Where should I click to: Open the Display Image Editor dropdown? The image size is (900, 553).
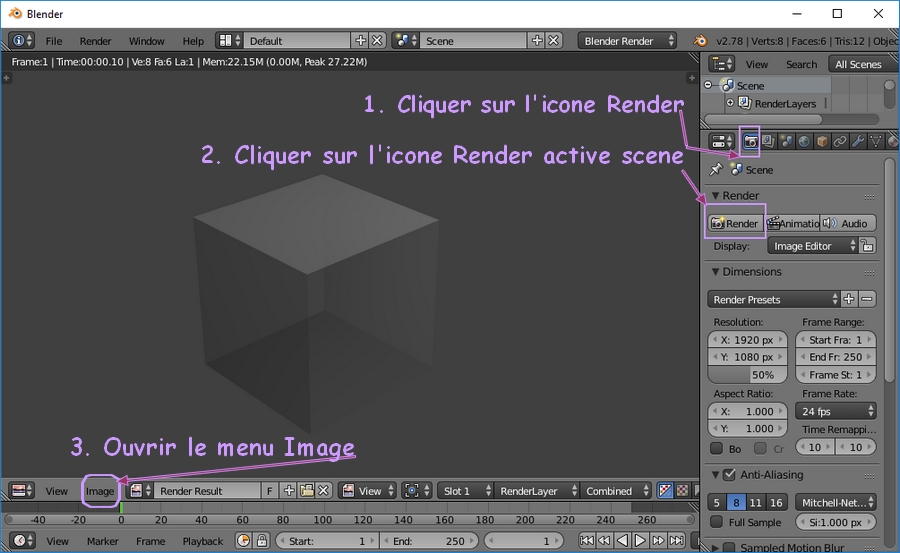tap(812, 246)
